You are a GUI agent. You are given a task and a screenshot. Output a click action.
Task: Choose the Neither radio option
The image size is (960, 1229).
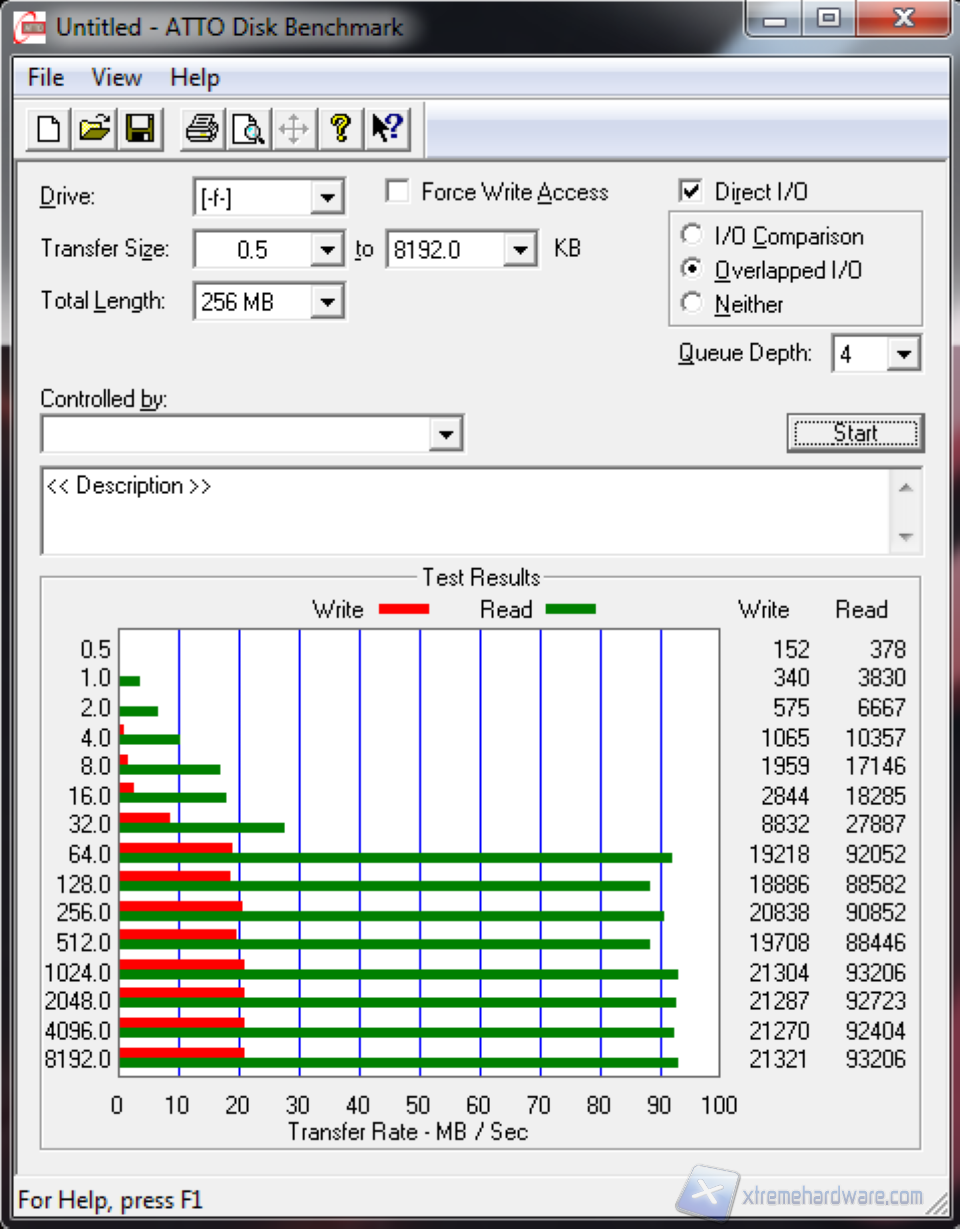pyautogui.click(x=691, y=304)
